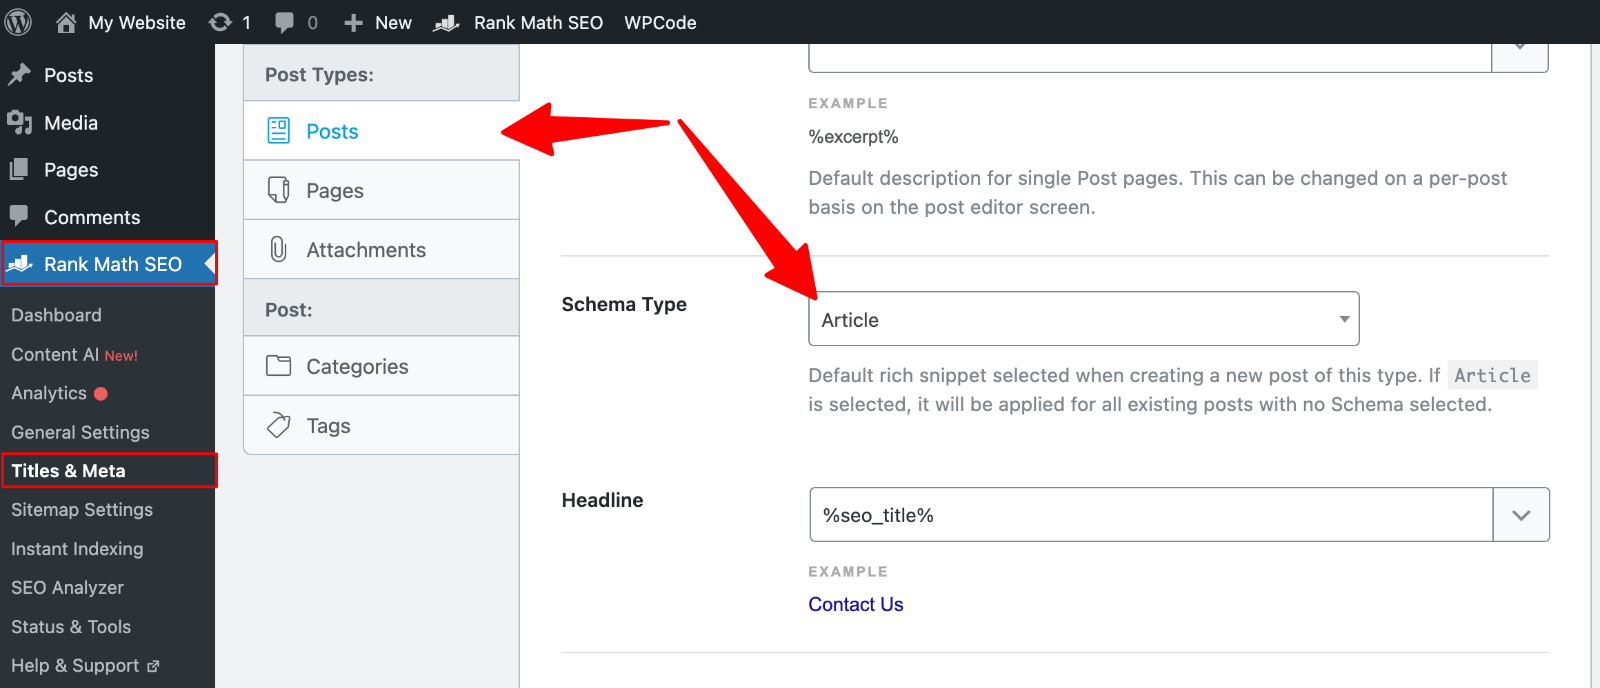Open Rank Math Dashboard submenu
The width and height of the screenshot is (1600, 688).
[x=56, y=315]
